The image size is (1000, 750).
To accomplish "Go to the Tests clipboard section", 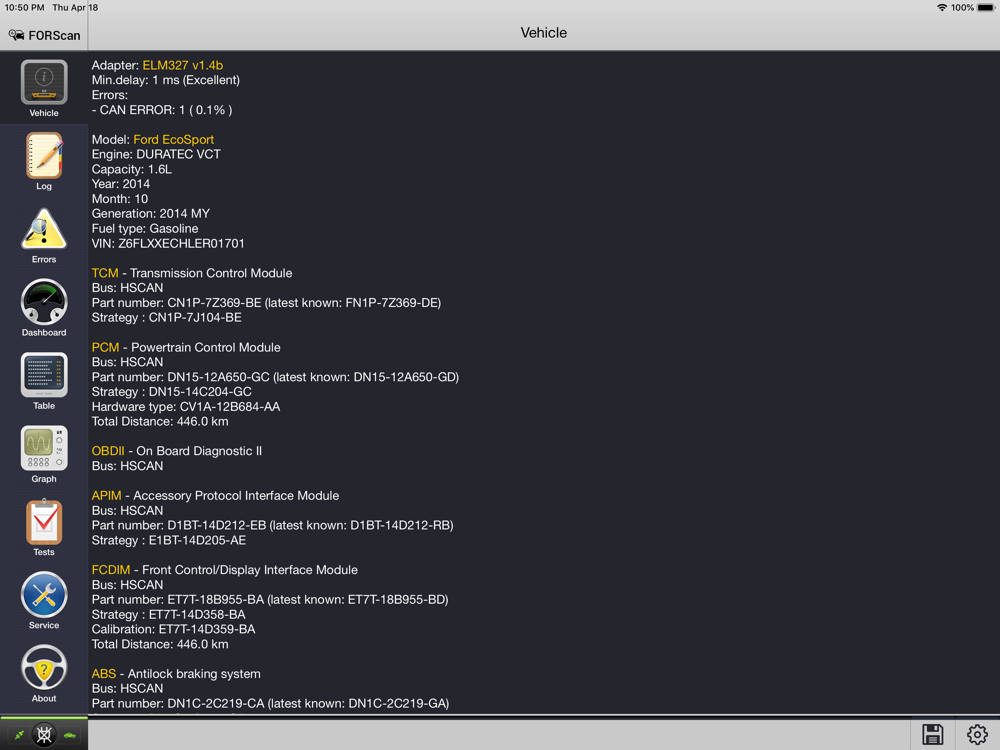I will [44, 528].
